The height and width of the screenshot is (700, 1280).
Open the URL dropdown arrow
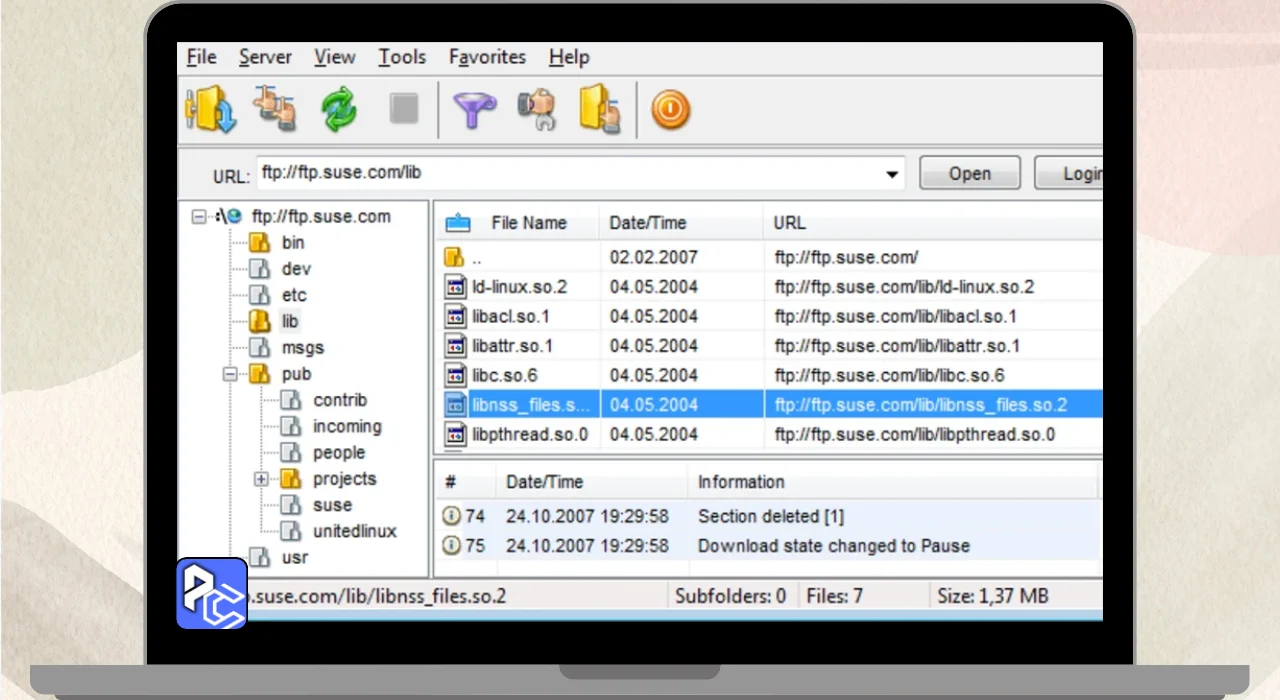pos(891,174)
